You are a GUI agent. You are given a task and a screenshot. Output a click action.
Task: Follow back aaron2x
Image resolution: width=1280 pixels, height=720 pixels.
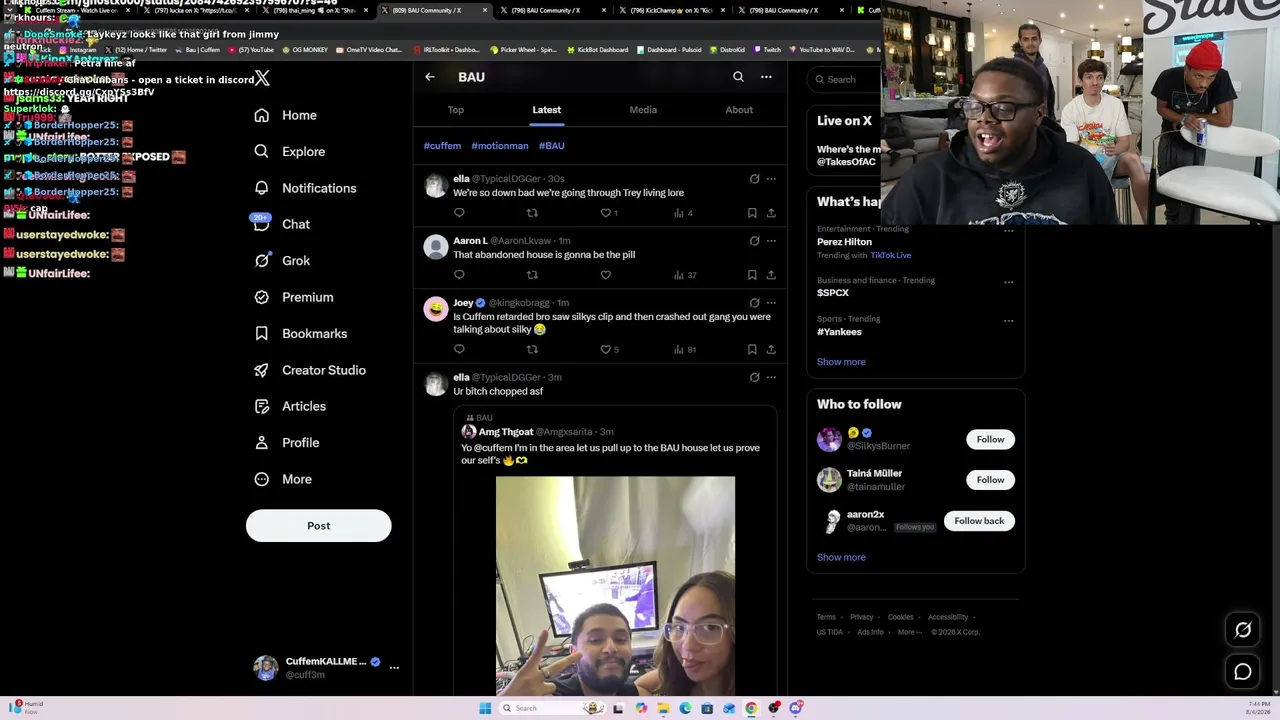979,521
